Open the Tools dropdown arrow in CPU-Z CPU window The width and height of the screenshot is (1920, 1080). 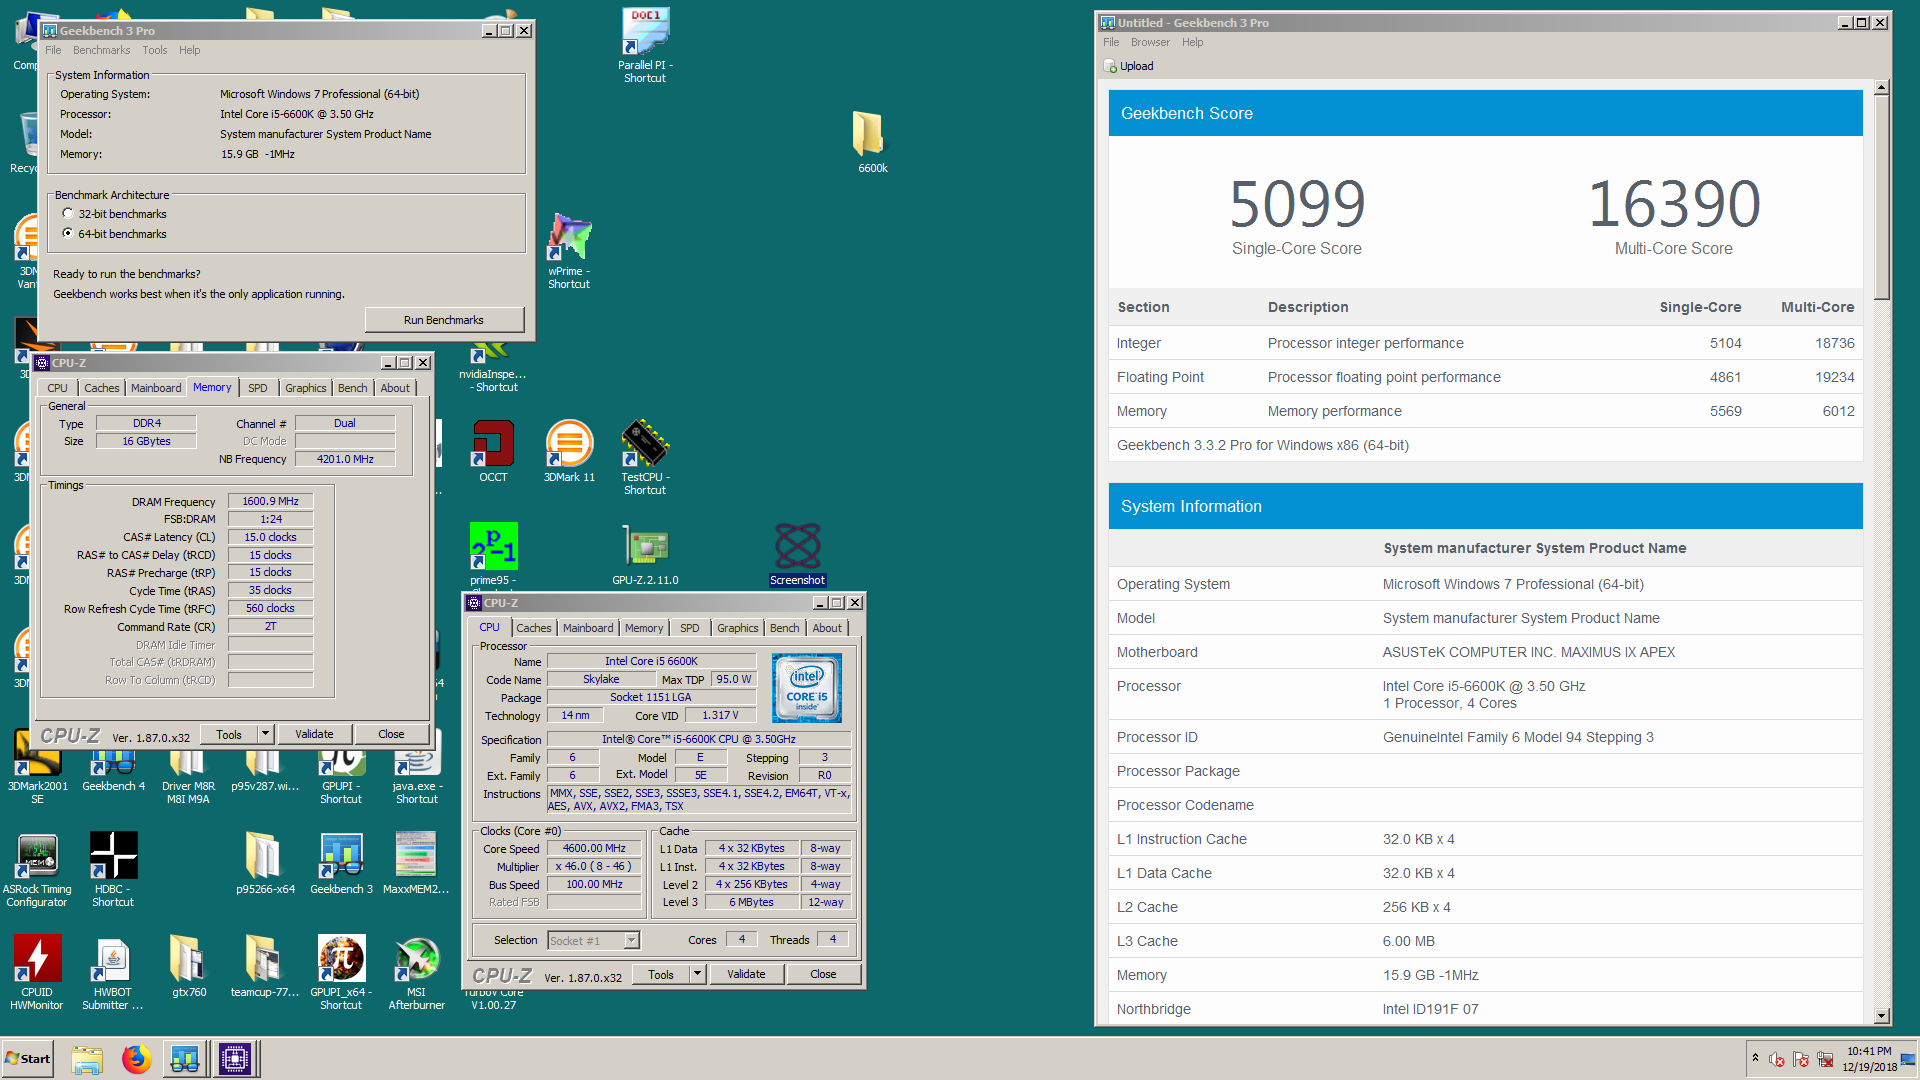click(697, 974)
